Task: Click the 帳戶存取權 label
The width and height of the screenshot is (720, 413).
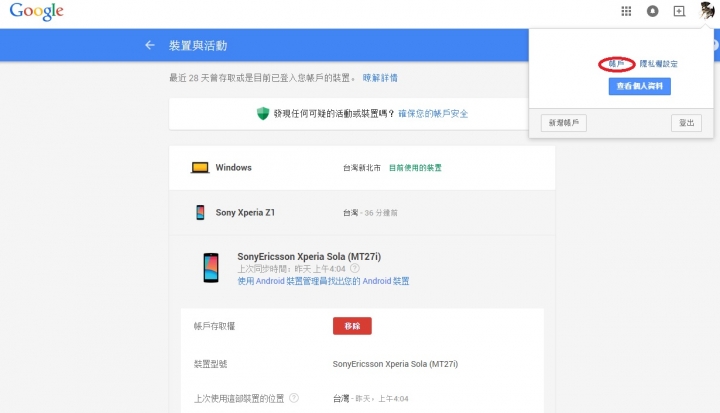Action: coord(214,326)
